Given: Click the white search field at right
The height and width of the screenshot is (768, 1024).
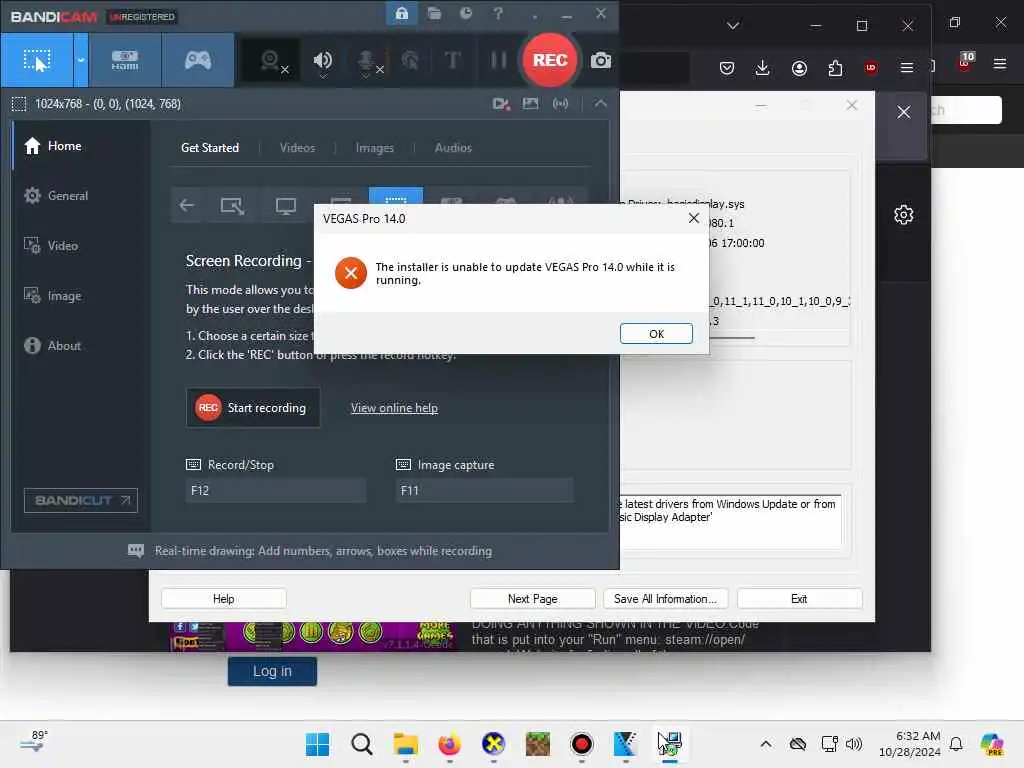Looking at the screenshot, I should 966,110.
